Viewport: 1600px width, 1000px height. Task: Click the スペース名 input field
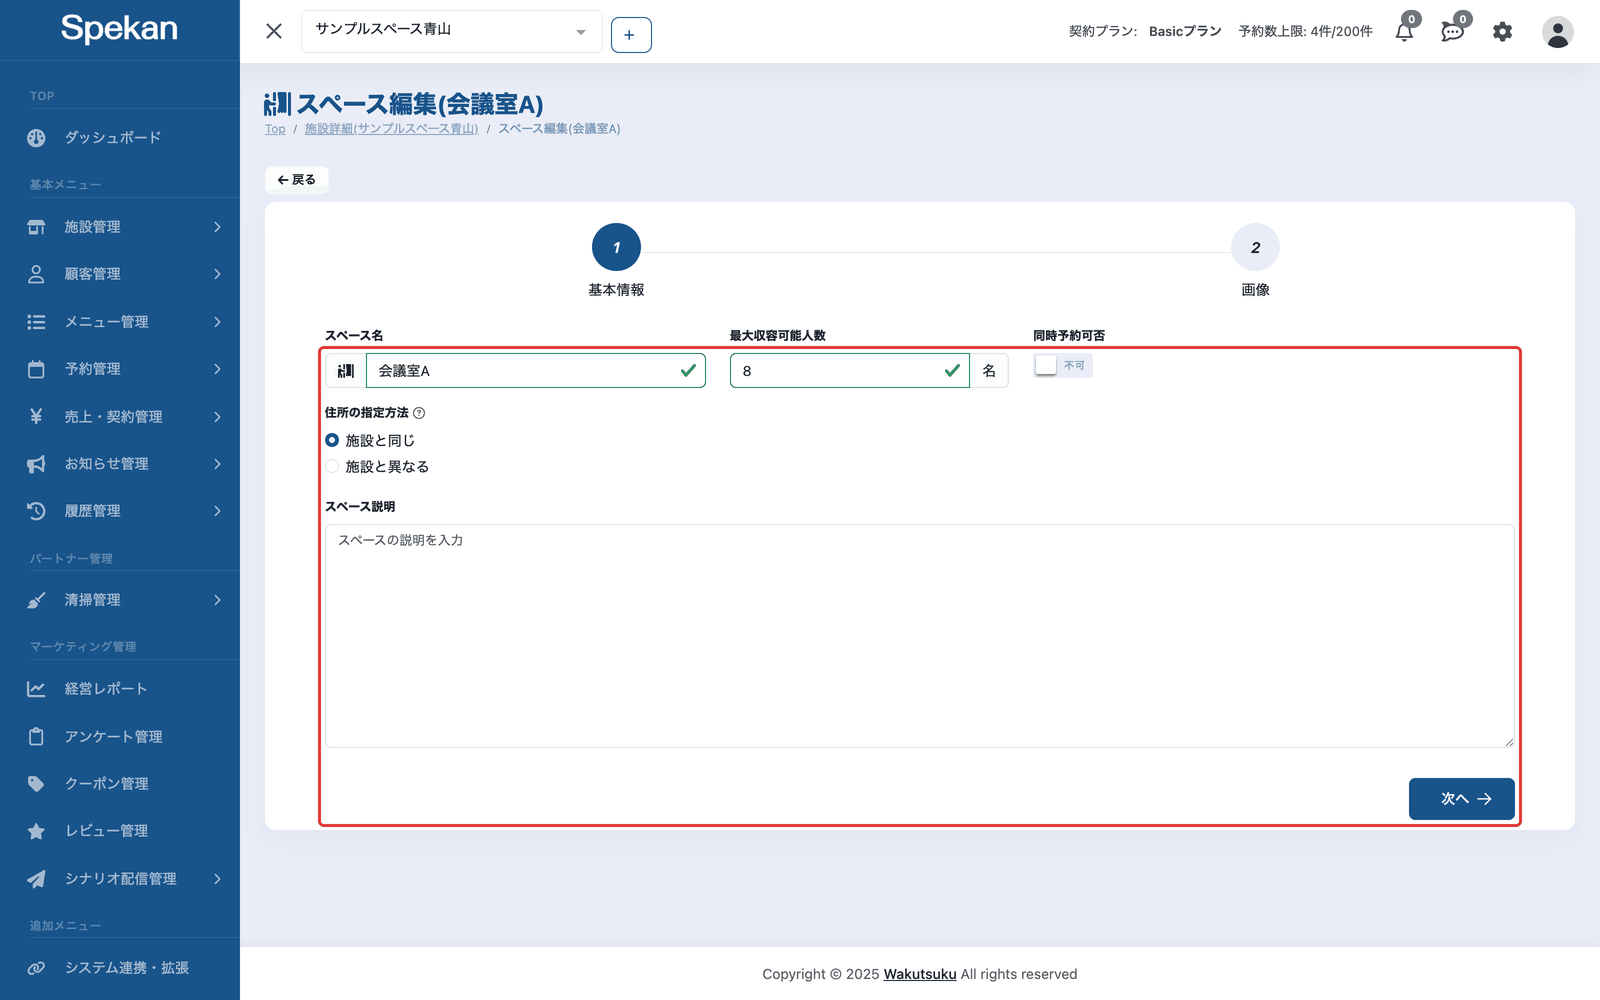pos(536,371)
